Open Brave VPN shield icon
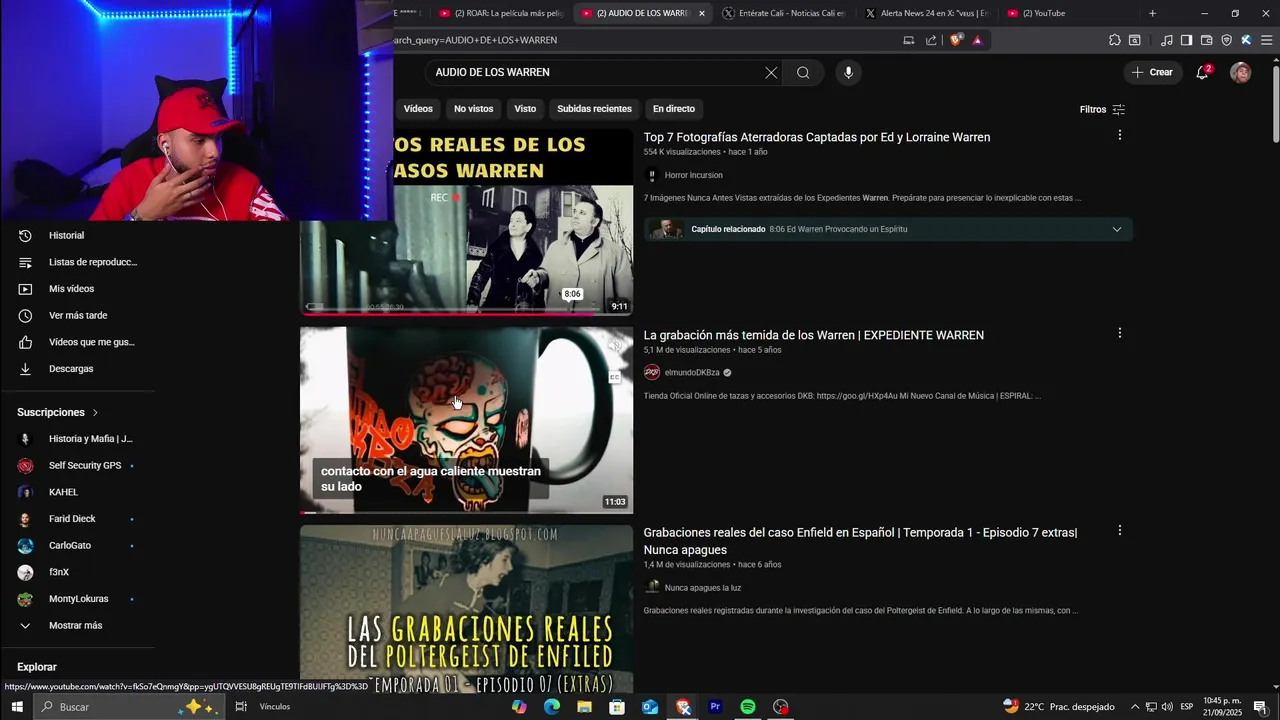The width and height of the screenshot is (1280, 720). (1226, 40)
